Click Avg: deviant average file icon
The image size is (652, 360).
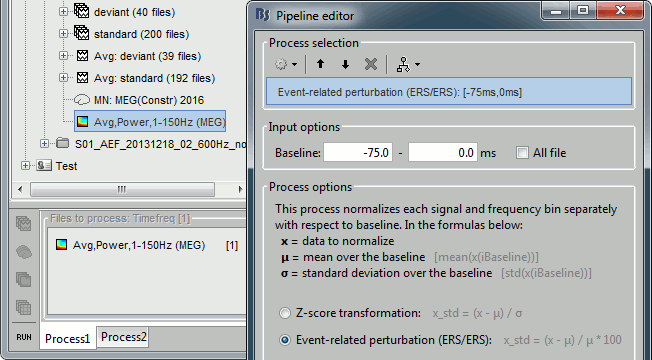tap(82, 56)
